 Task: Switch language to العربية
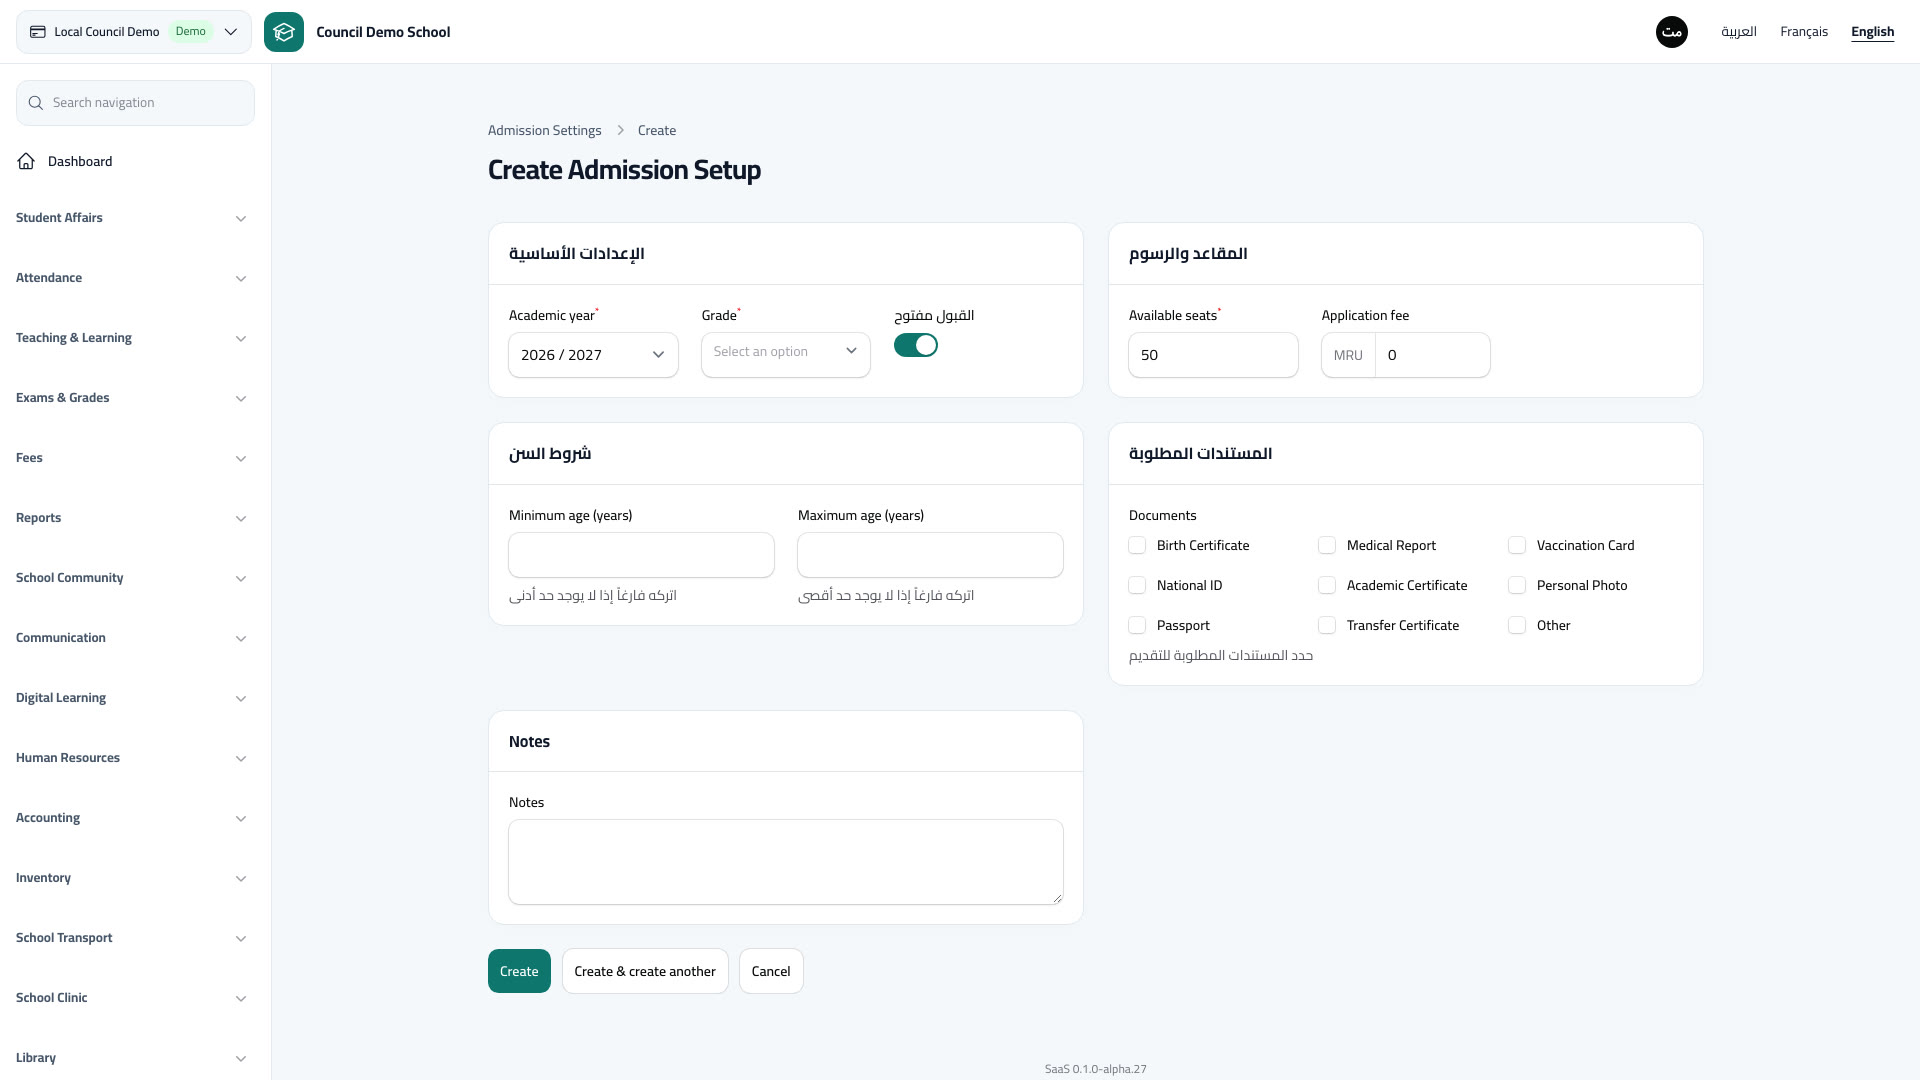[1738, 32]
